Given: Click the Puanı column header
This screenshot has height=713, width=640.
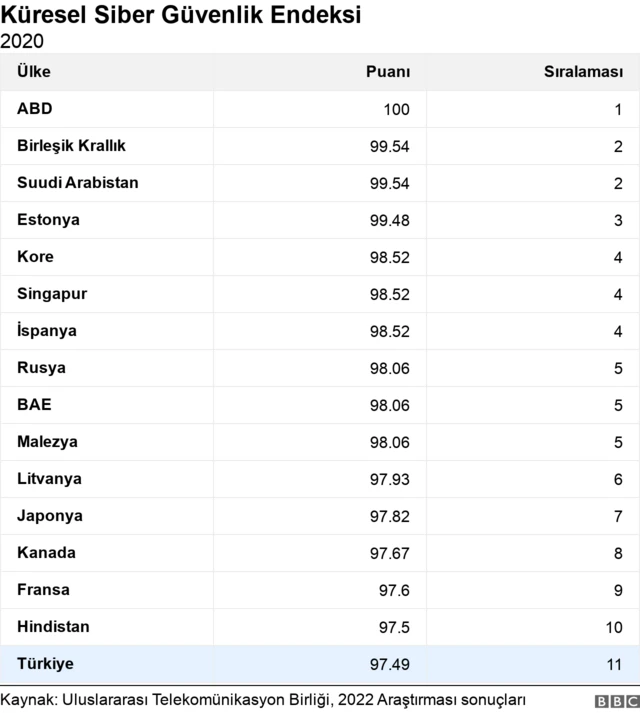Looking at the screenshot, I should [x=388, y=72].
